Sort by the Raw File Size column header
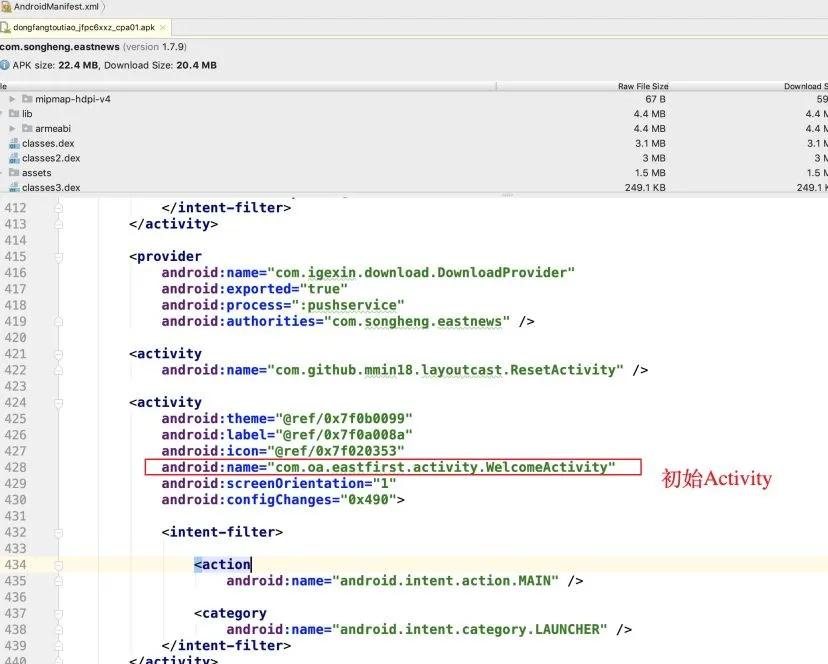 [x=642, y=86]
